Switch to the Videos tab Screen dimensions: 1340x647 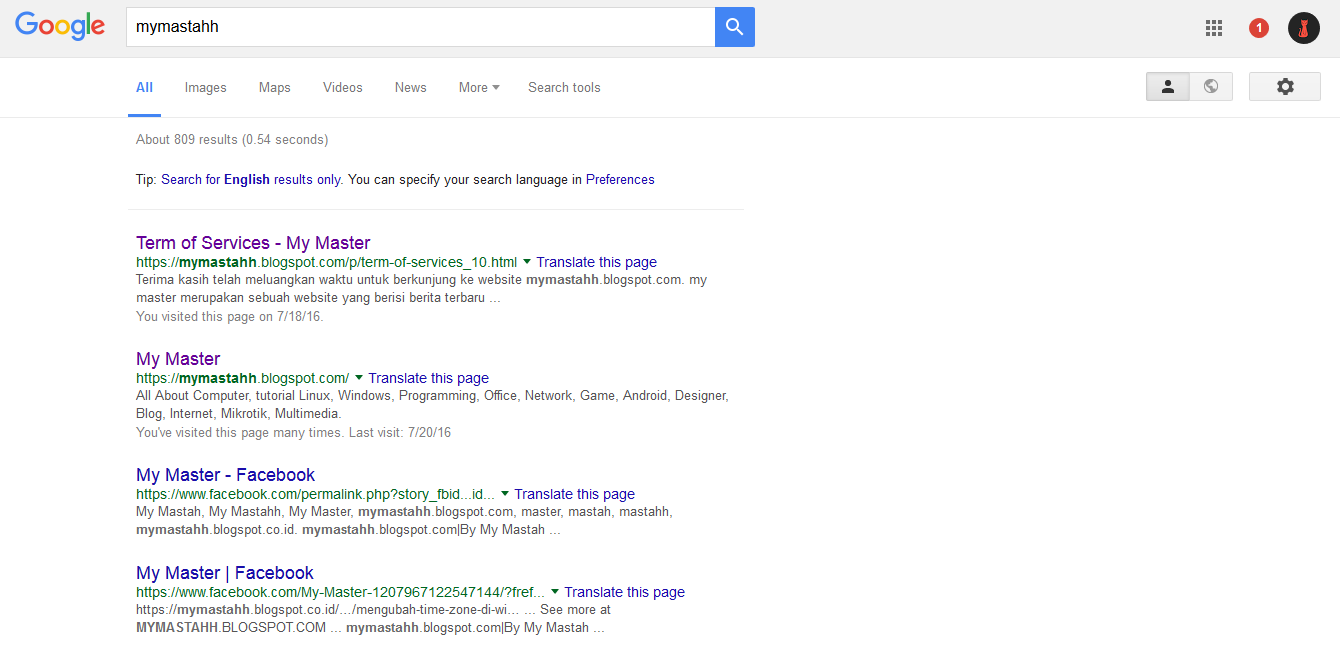tap(343, 88)
